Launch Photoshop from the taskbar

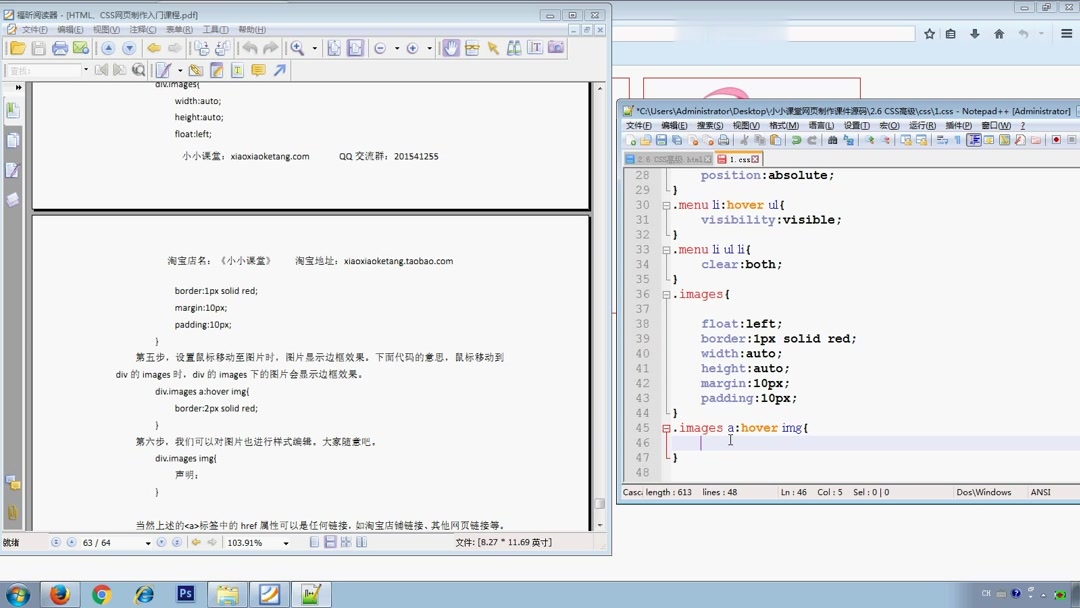185,594
